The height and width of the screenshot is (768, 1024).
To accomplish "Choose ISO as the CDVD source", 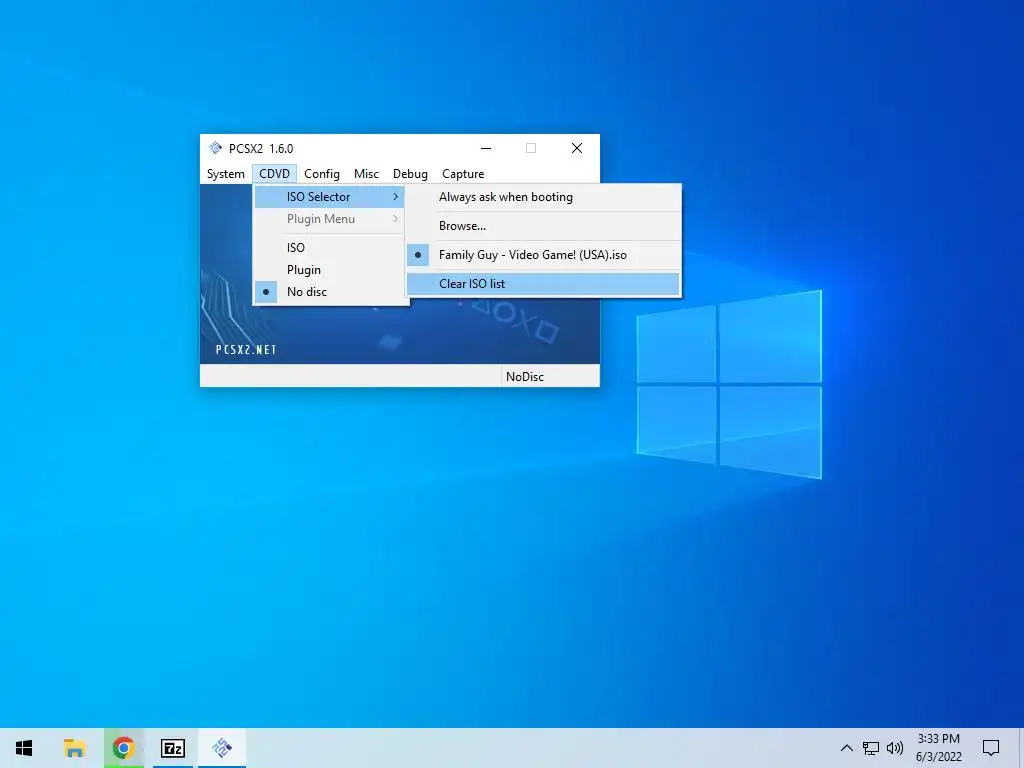I will pos(329,248).
